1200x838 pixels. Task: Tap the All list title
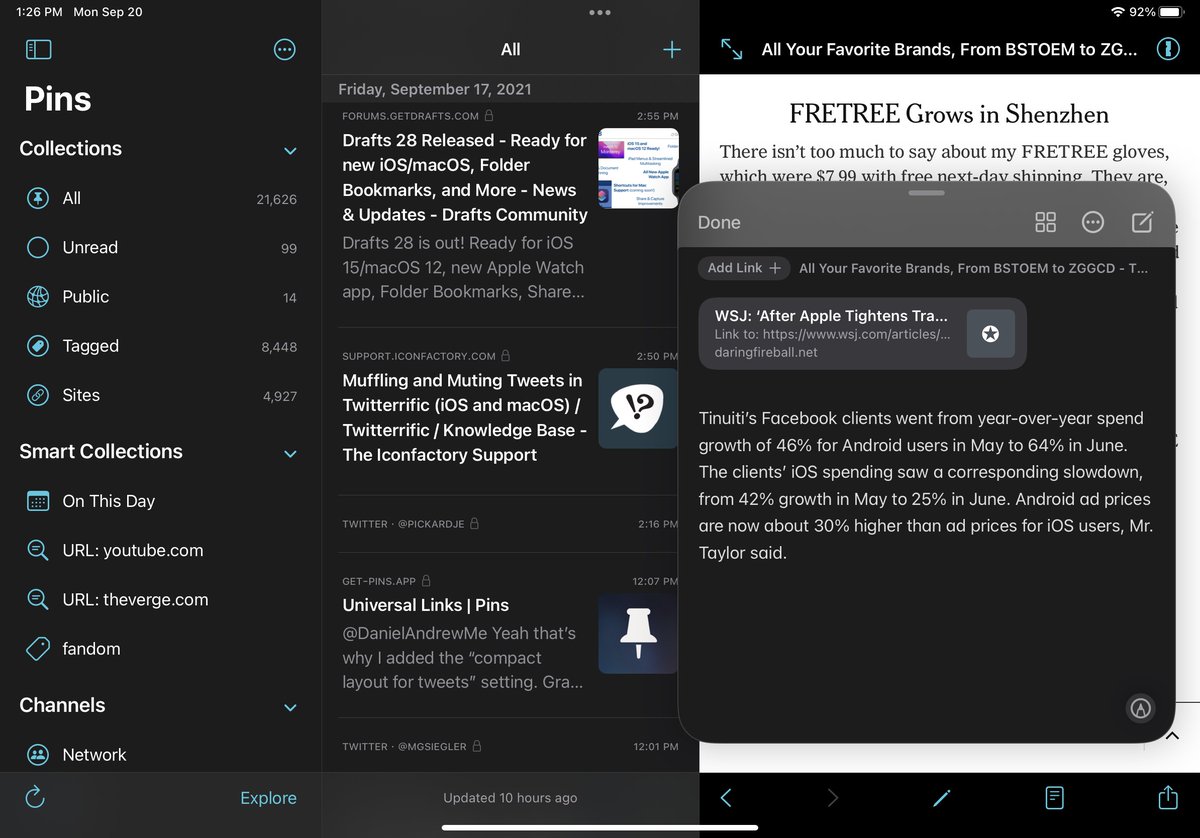point(510,49)
